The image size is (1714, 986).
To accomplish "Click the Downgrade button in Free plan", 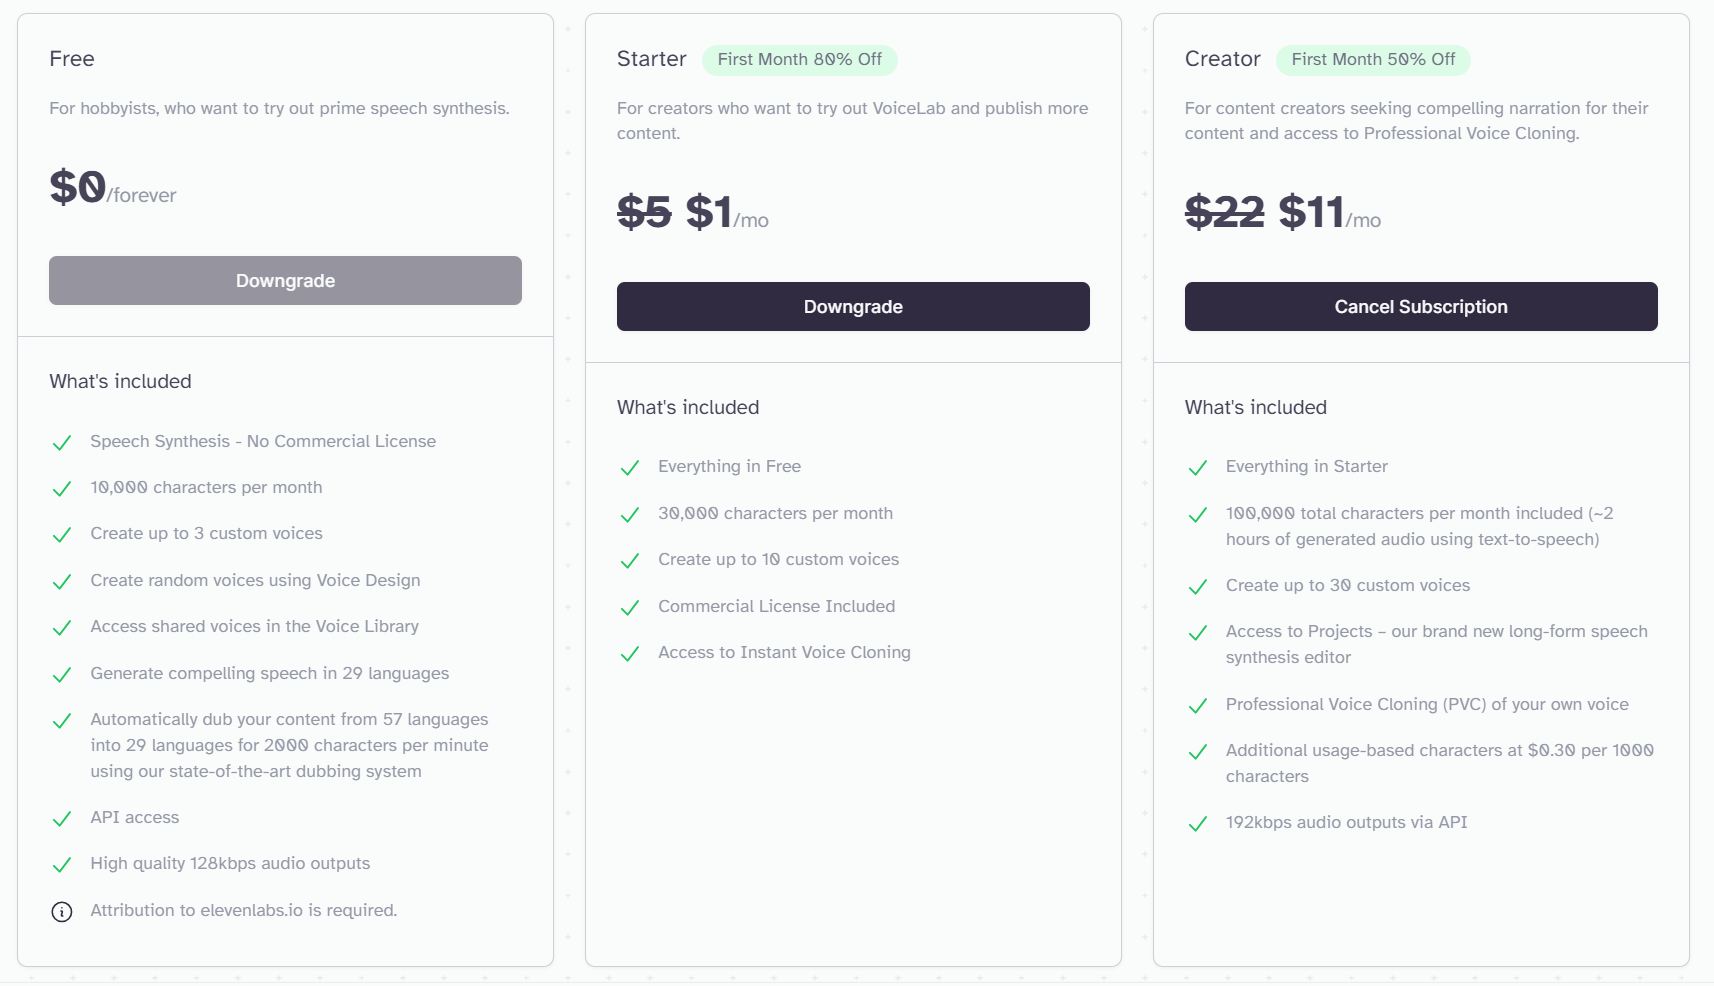I will point(285,281).
